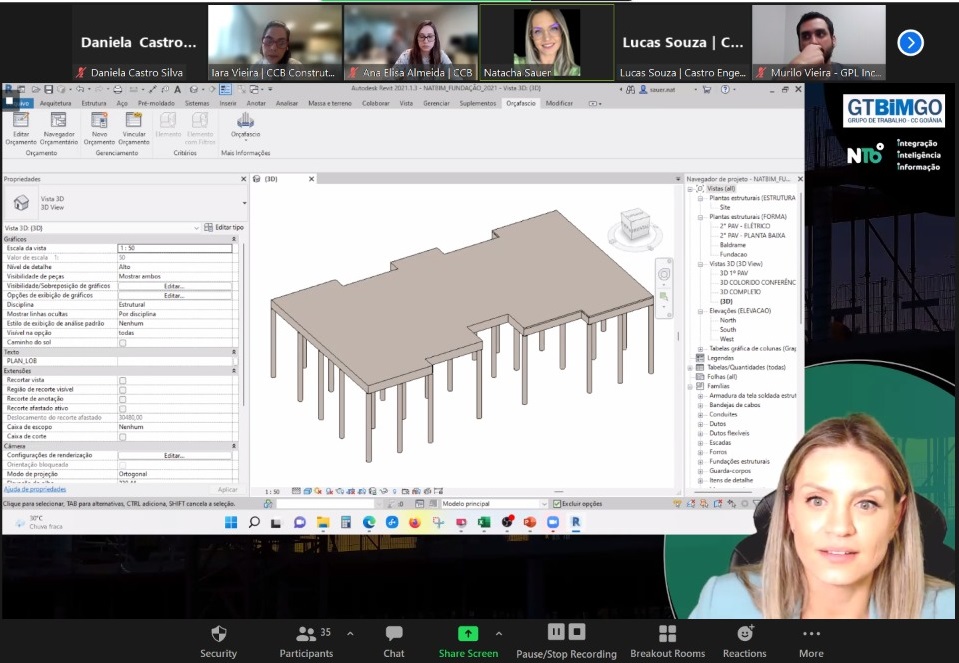
Task: Open the Ajuda de propriedades link
Action: click(x=35, y=489)
